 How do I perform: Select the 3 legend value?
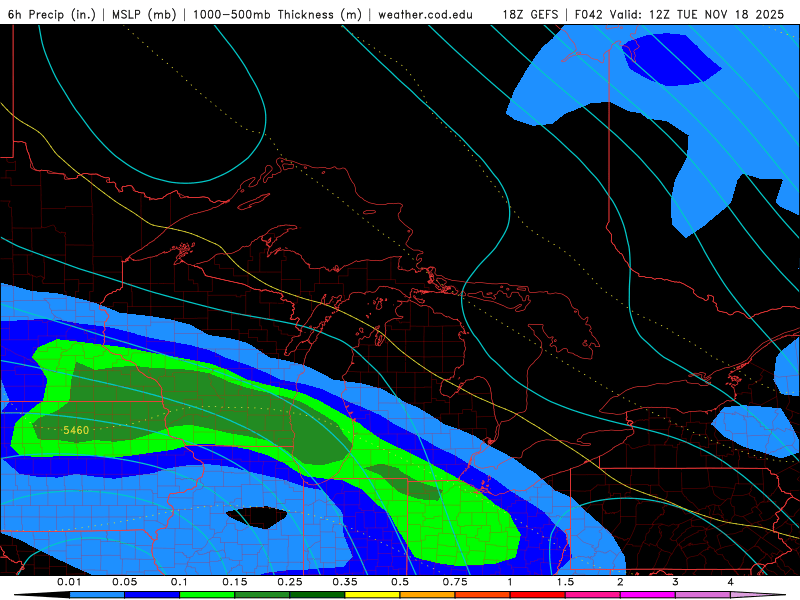coord(676,582)
